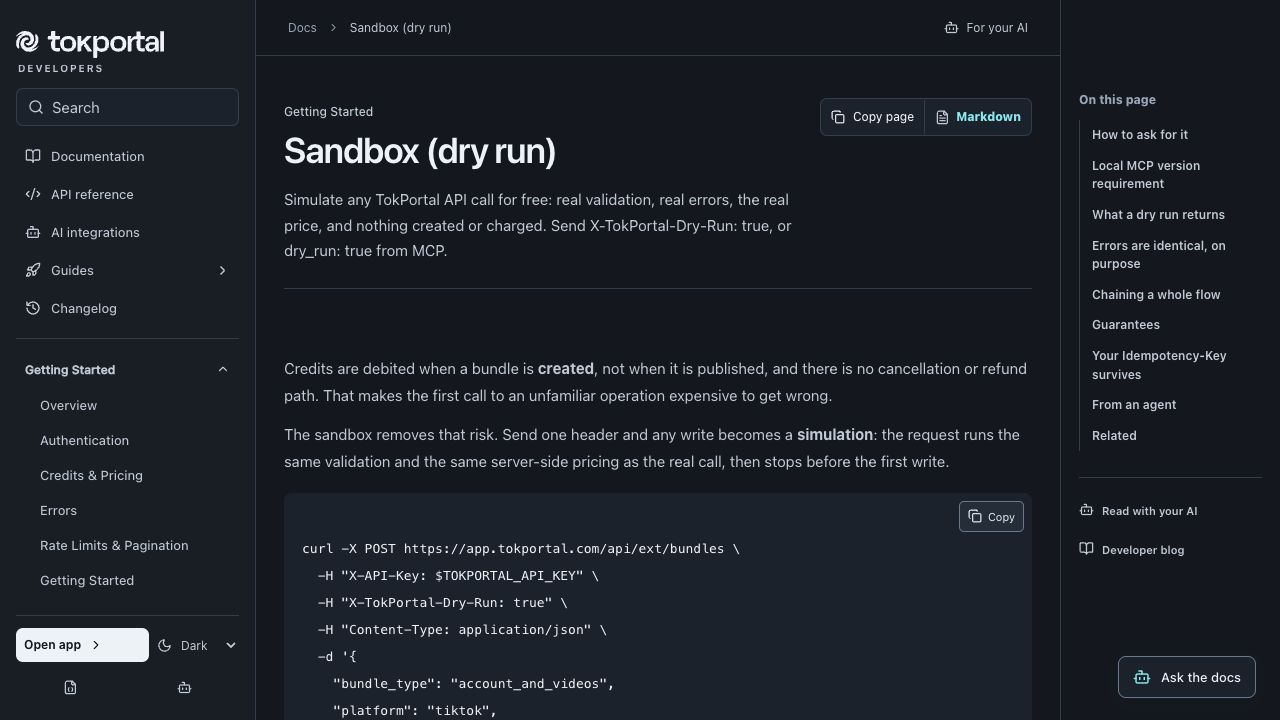Click the JSON file icon at sidebar bottom
Screen dimensions: 1280x720
(x=70, y=687)
